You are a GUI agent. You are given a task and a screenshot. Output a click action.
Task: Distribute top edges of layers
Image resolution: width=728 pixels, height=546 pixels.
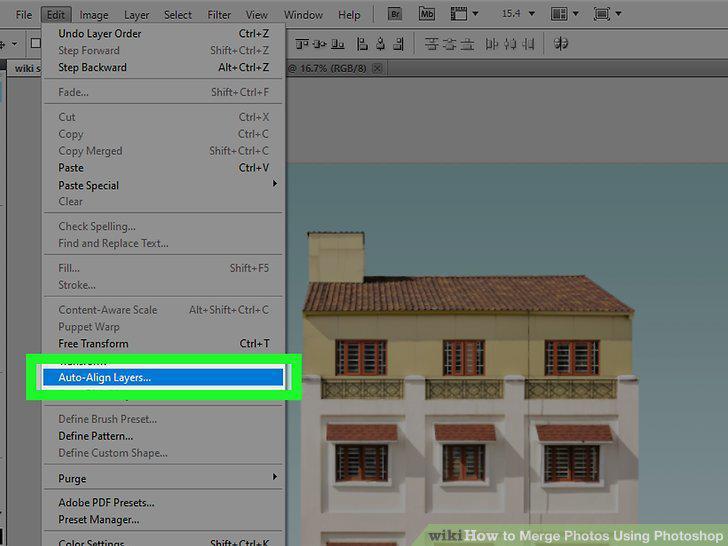coord(432,44)
